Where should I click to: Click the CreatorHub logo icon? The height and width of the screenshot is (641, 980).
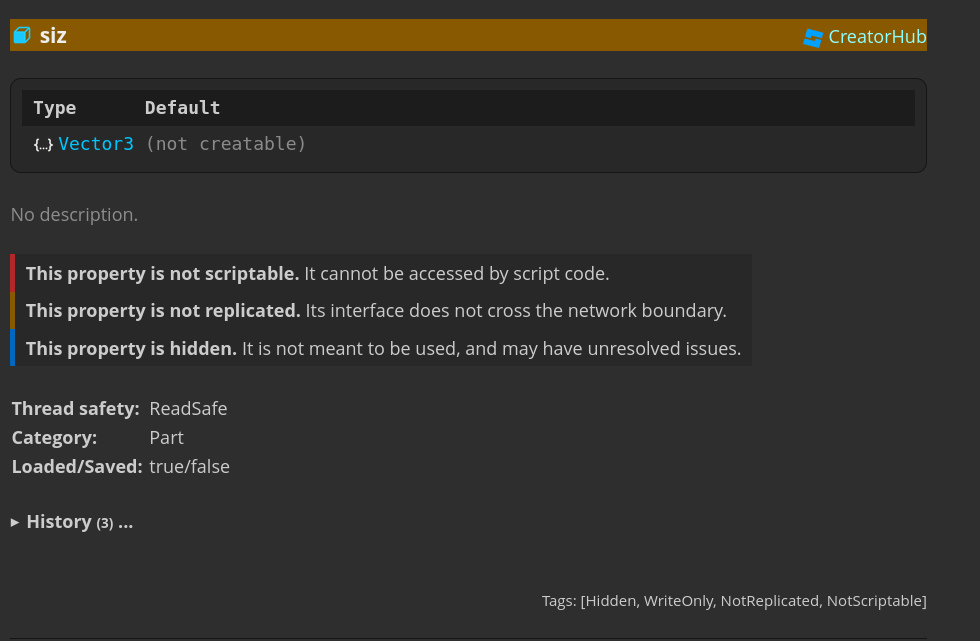coord(812,37)
